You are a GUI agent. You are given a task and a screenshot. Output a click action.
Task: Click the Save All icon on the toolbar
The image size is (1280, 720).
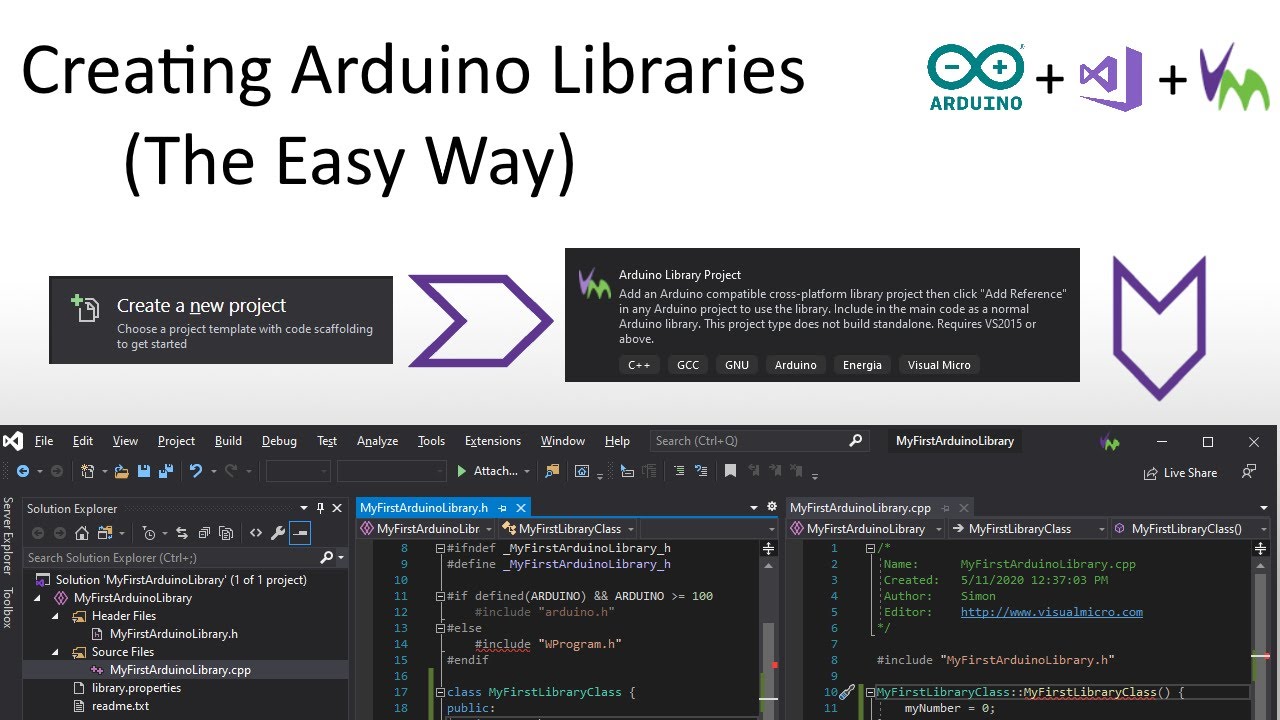[x=165, y=471]
